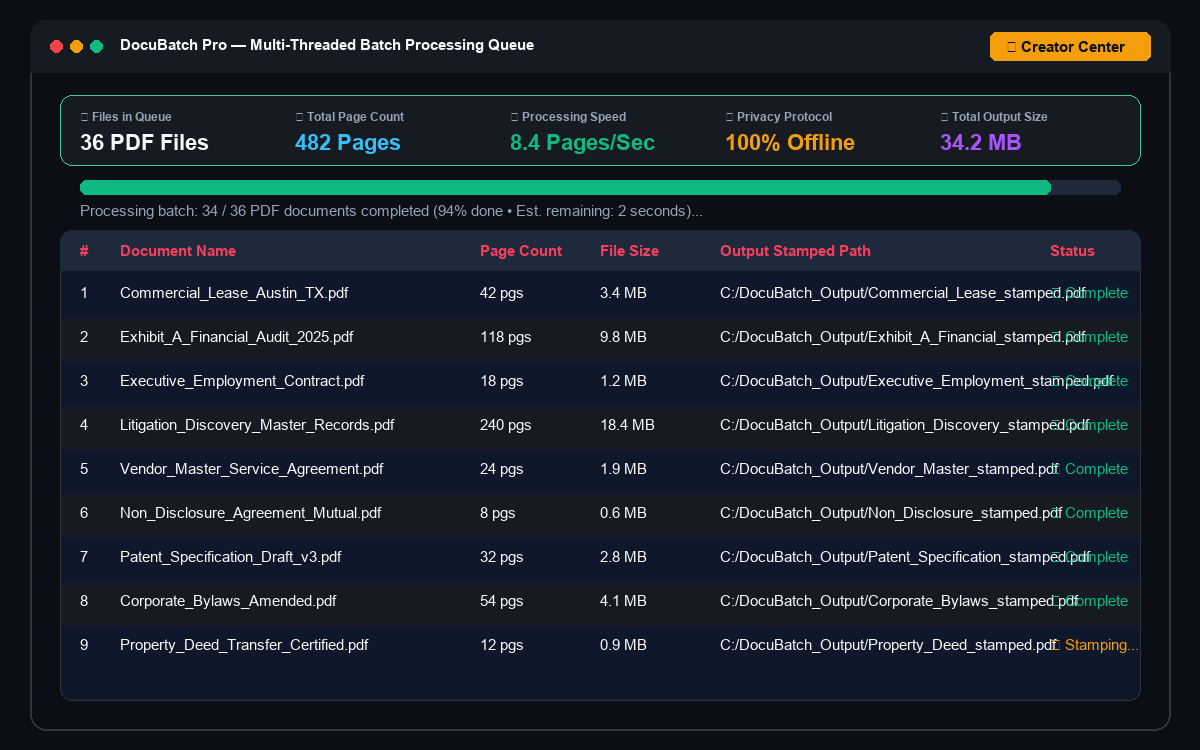Select the 482 Pages stat value

[x=348, y=142]
